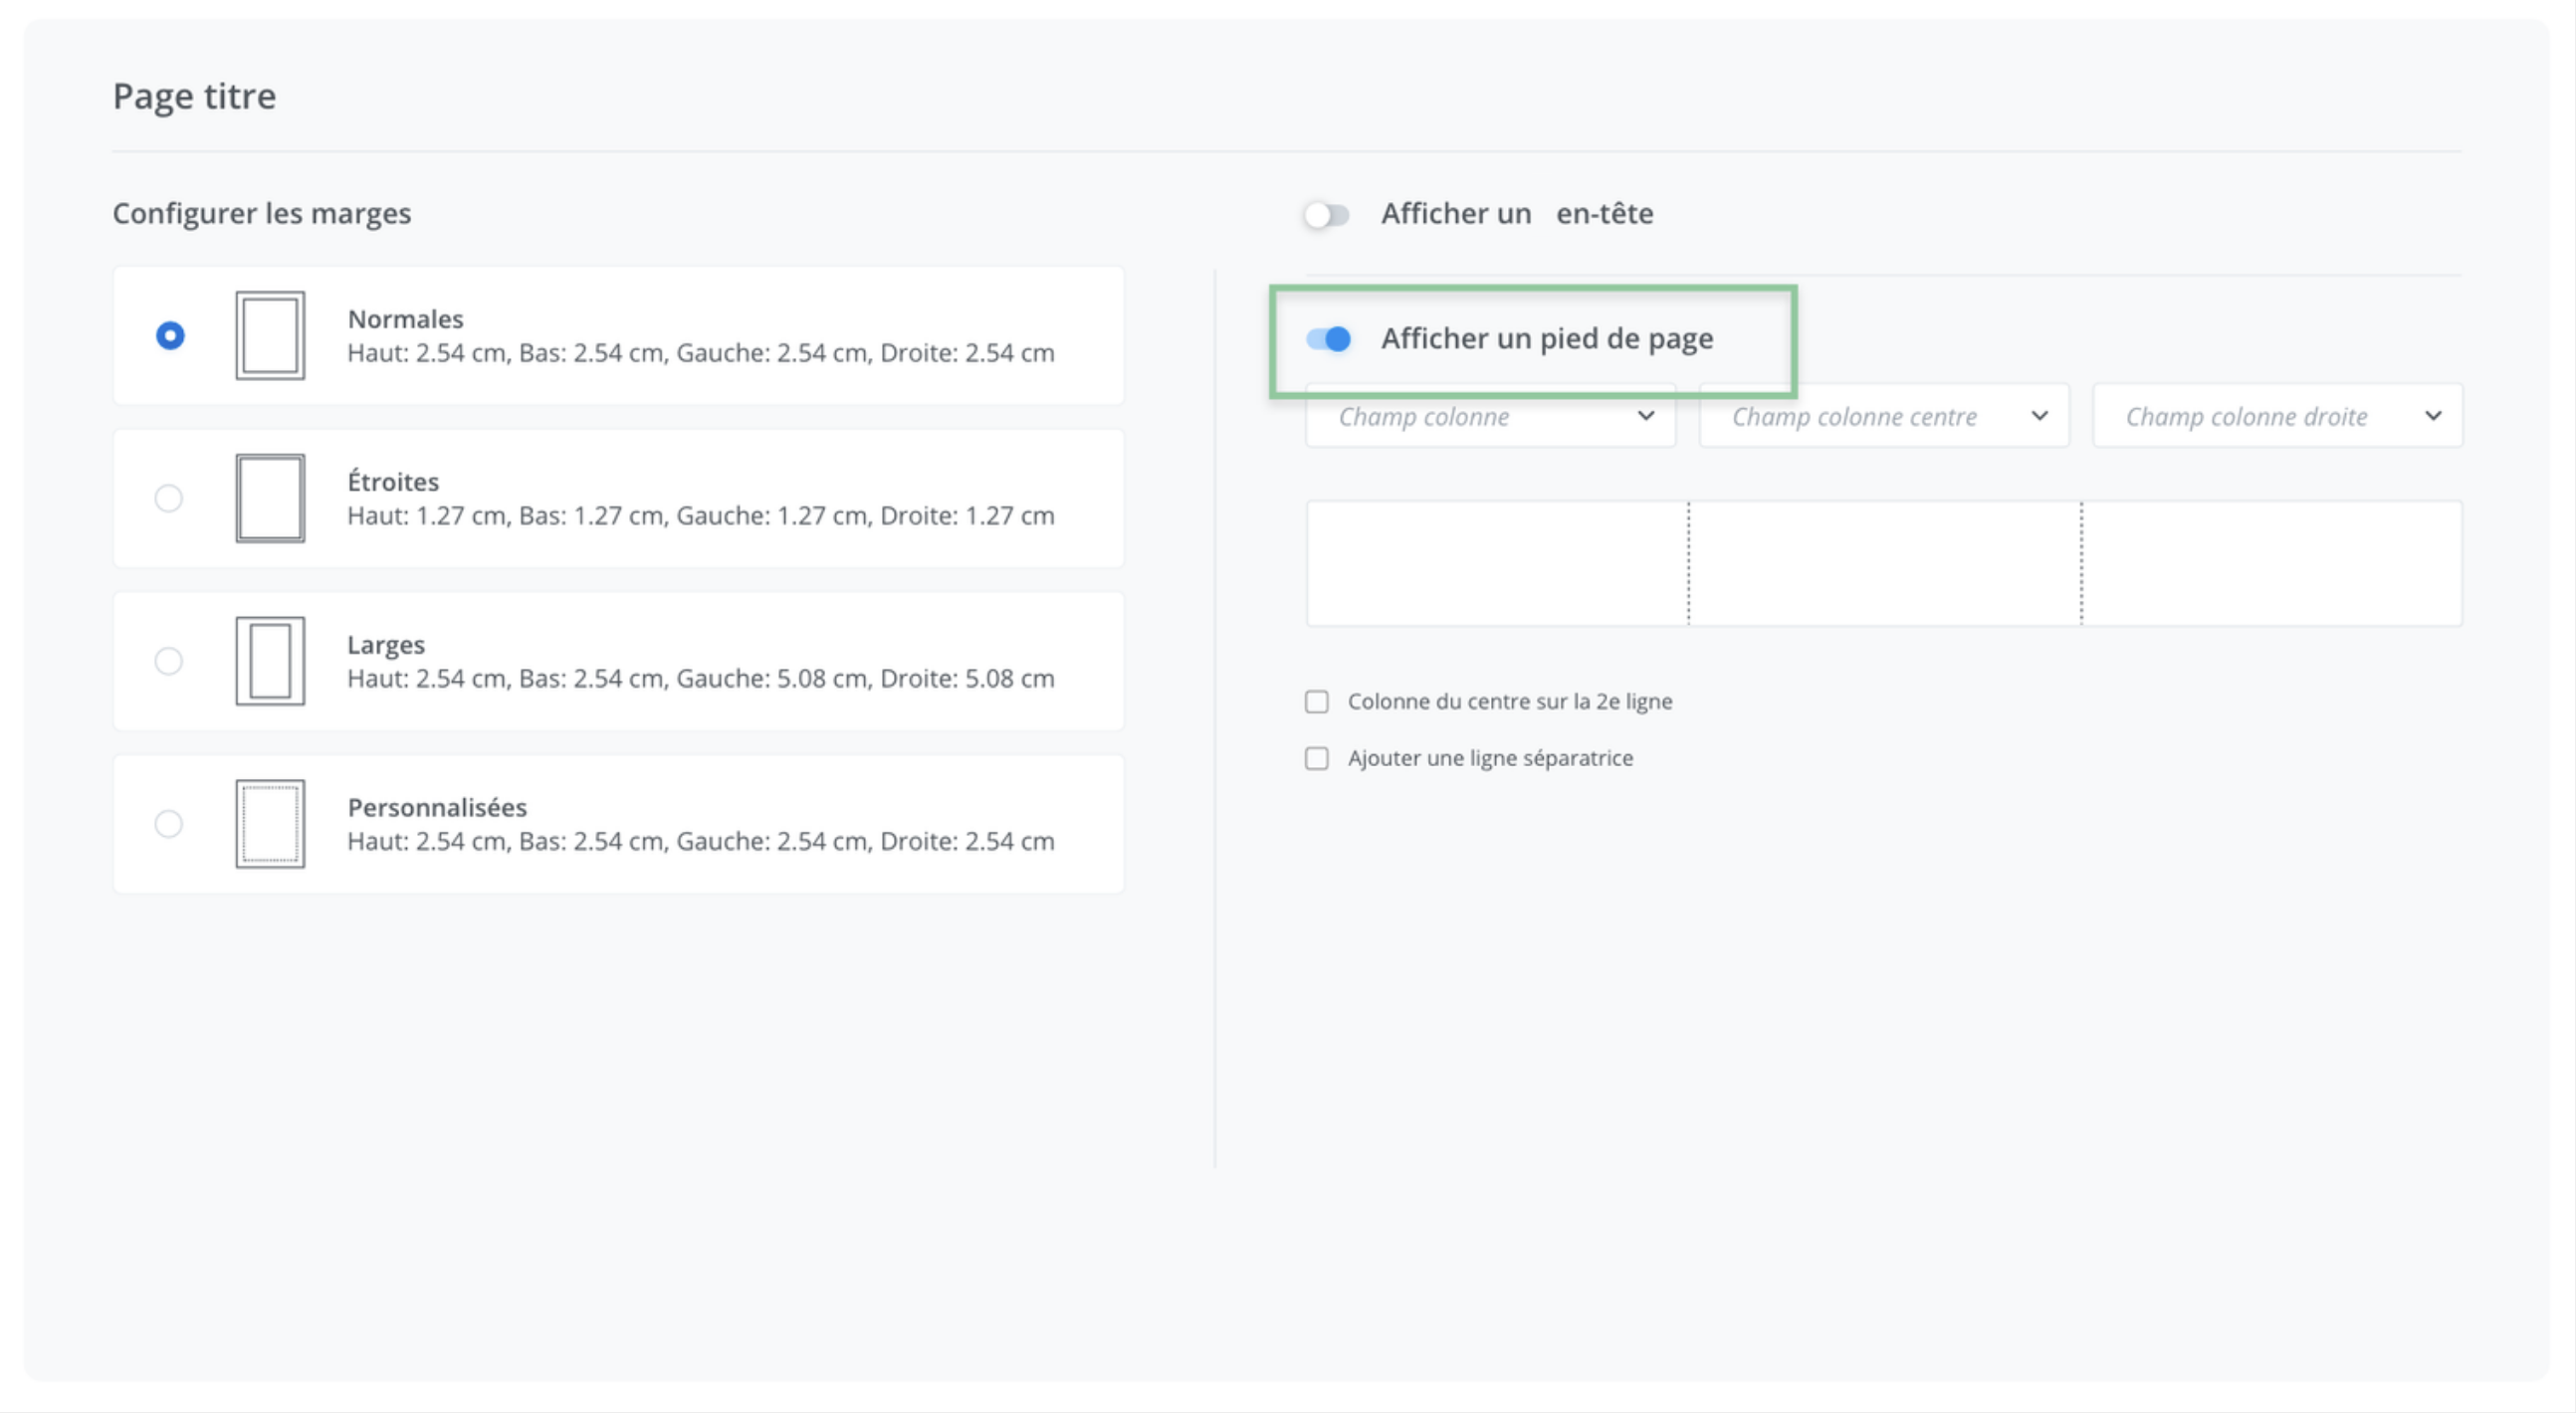This screenshot has width=2576, height=1413.
Task: Check Colonne du centre sur la 2e ligne
Action: coord(1317,702)
